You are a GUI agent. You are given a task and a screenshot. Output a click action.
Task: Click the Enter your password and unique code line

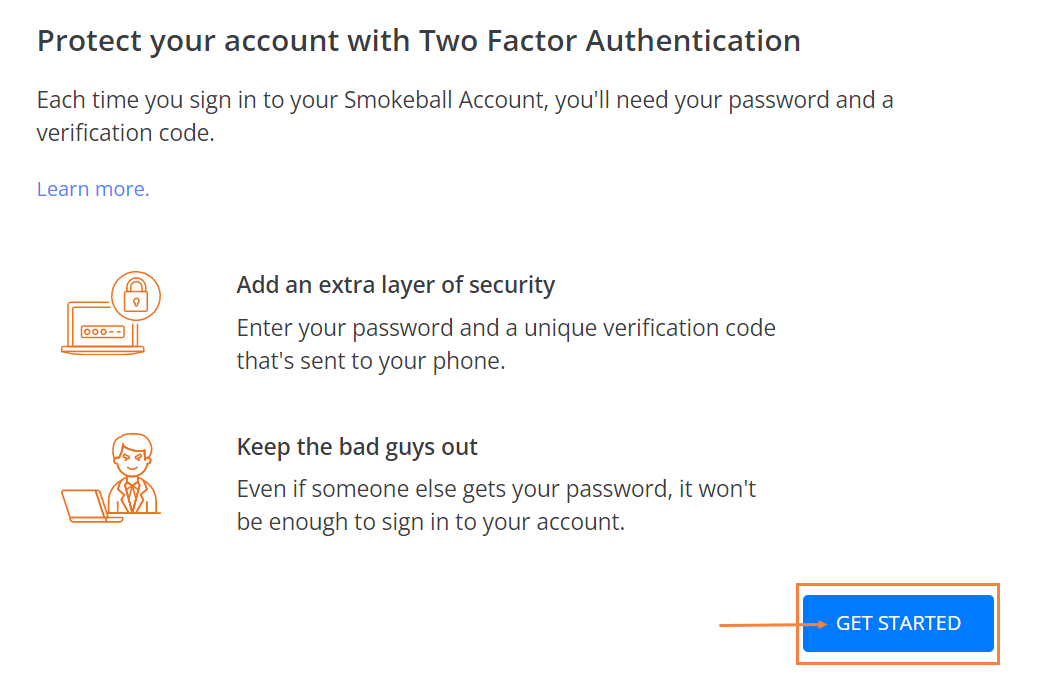[x=506, y=328]
